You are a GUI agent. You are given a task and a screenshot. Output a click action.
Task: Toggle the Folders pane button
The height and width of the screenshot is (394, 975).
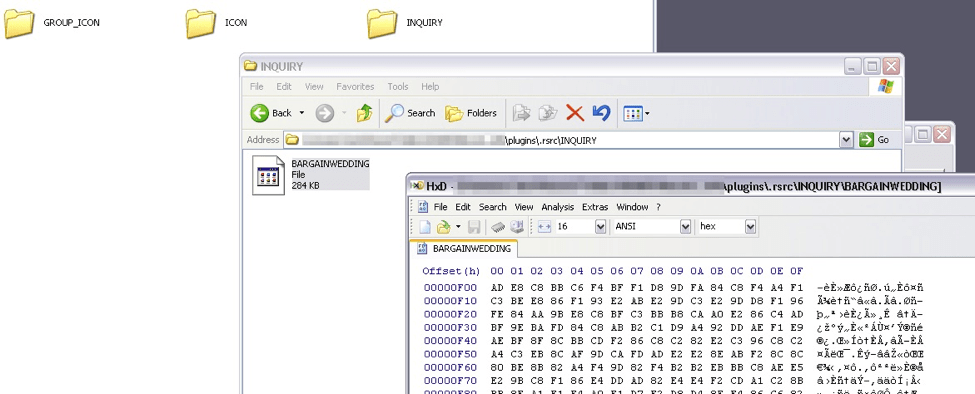point(471,113)
